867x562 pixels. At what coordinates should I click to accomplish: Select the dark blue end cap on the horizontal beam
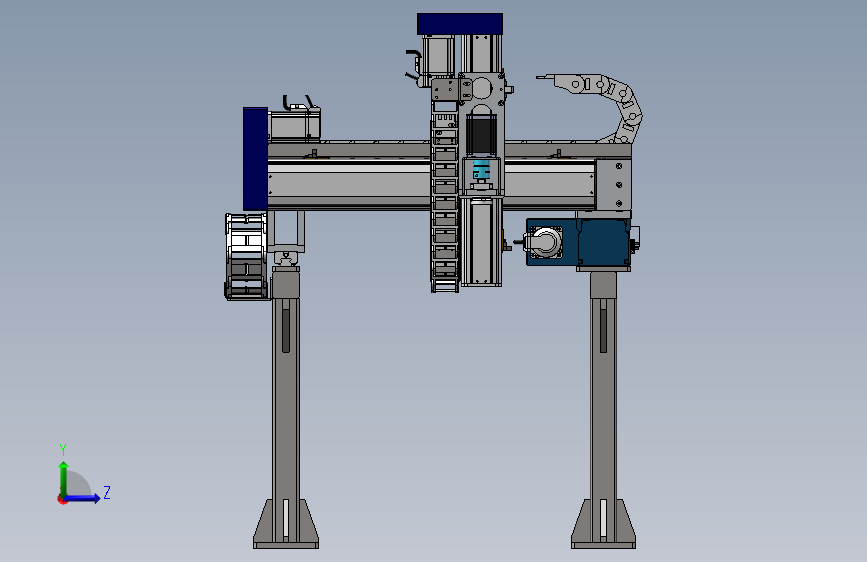coord(255,159)
